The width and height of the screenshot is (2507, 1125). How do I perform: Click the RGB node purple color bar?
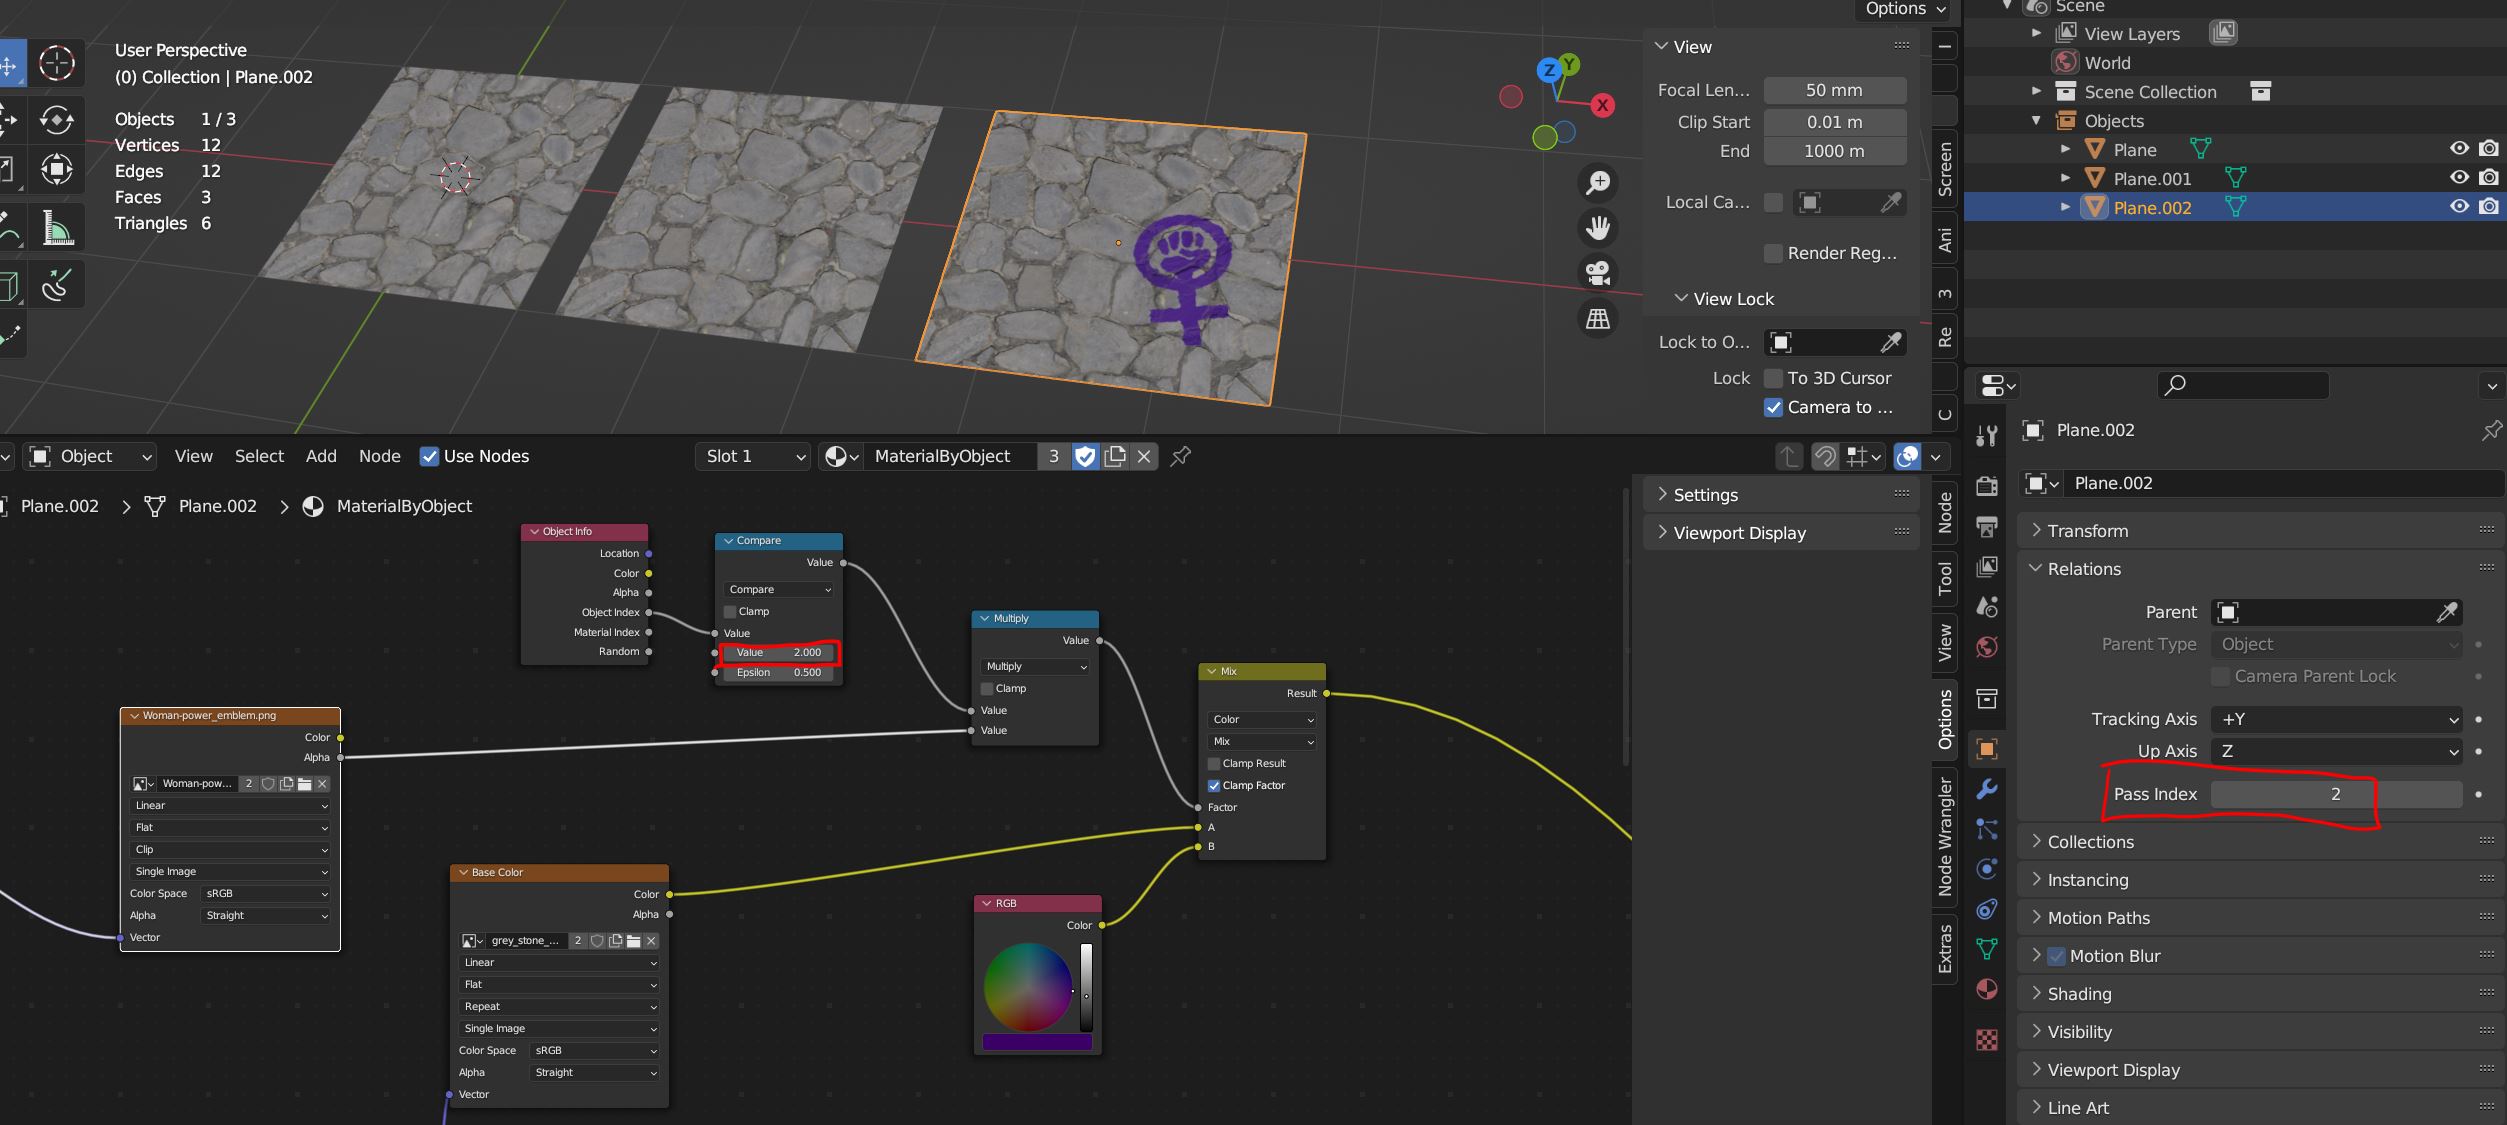pyautogui.click(x=1037, y=1042)
